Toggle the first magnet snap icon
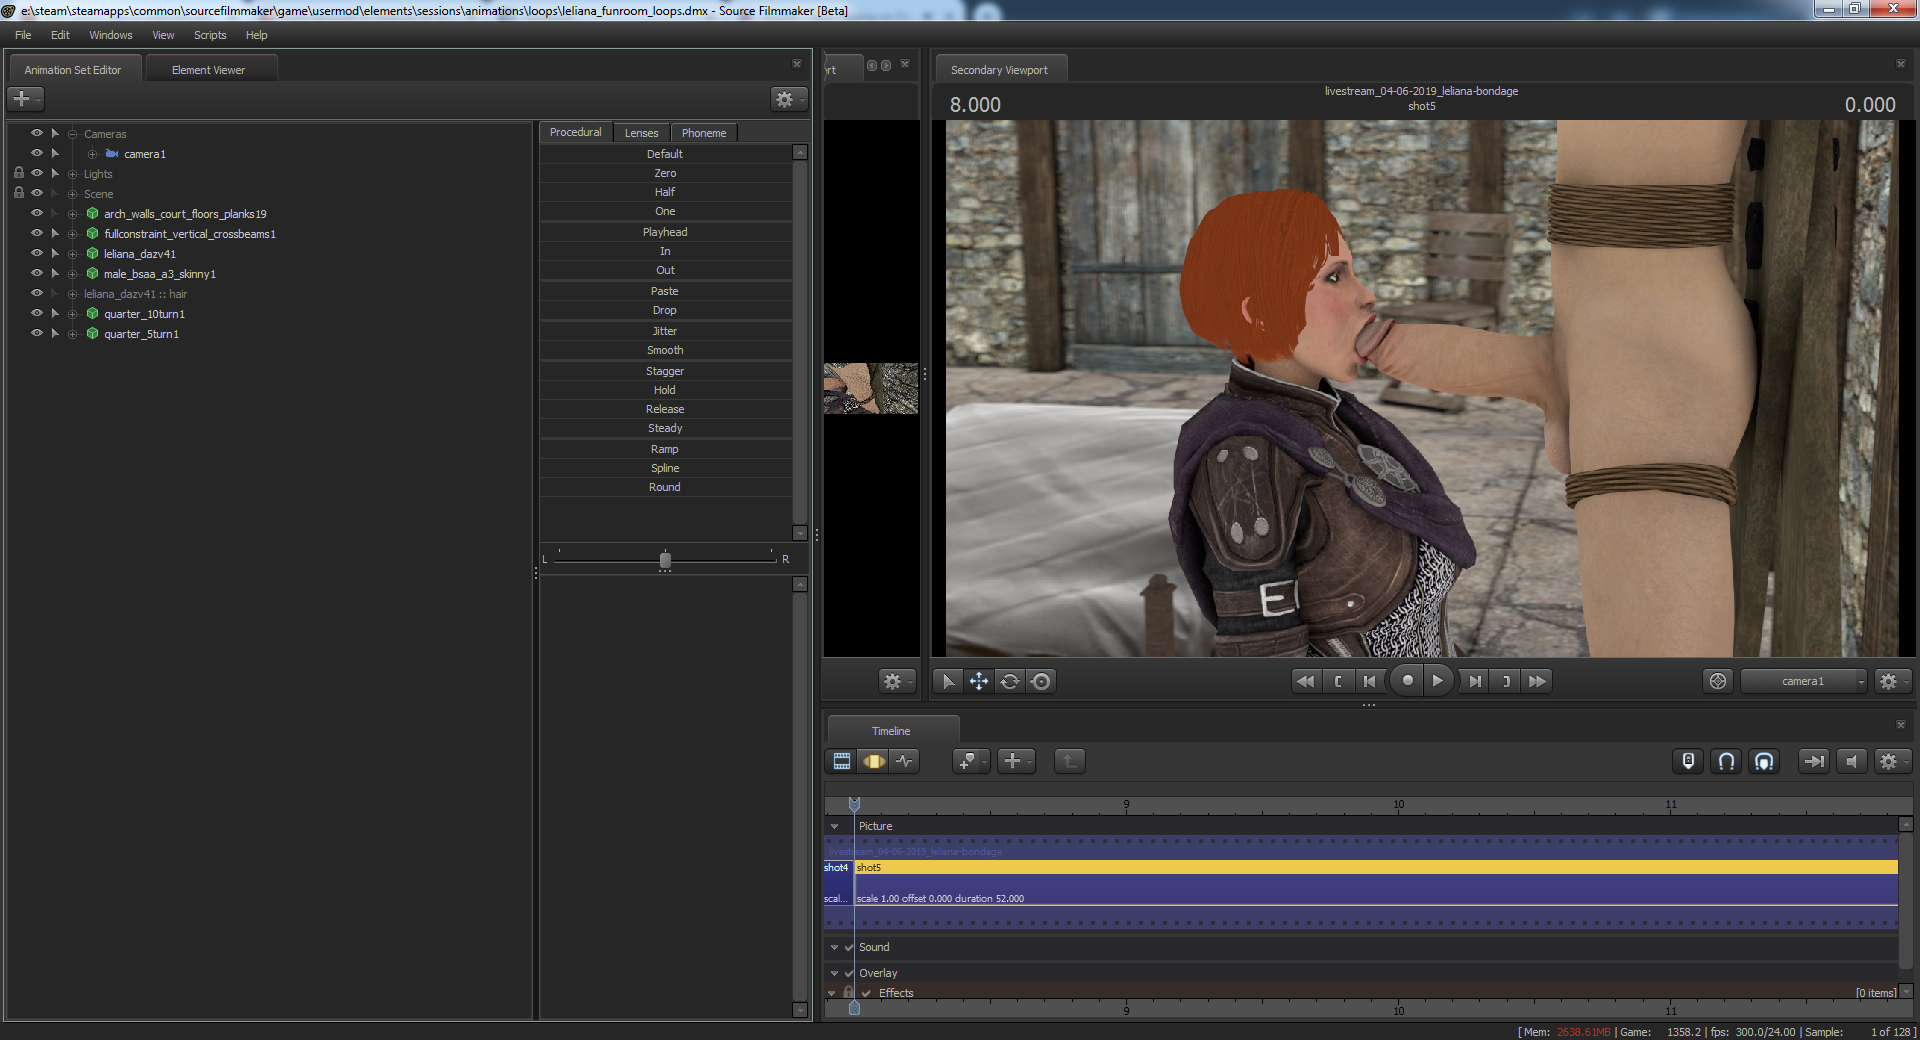This screenshot has height=1040, width=1920. click(1726, 761)
